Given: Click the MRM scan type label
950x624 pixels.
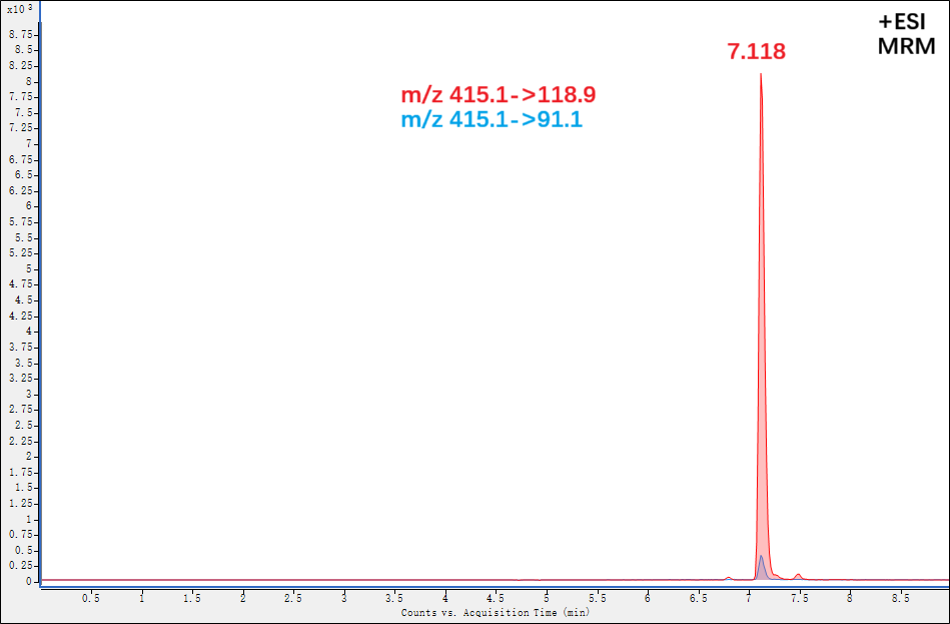Looking at the screenshot, I should (906, 46).
